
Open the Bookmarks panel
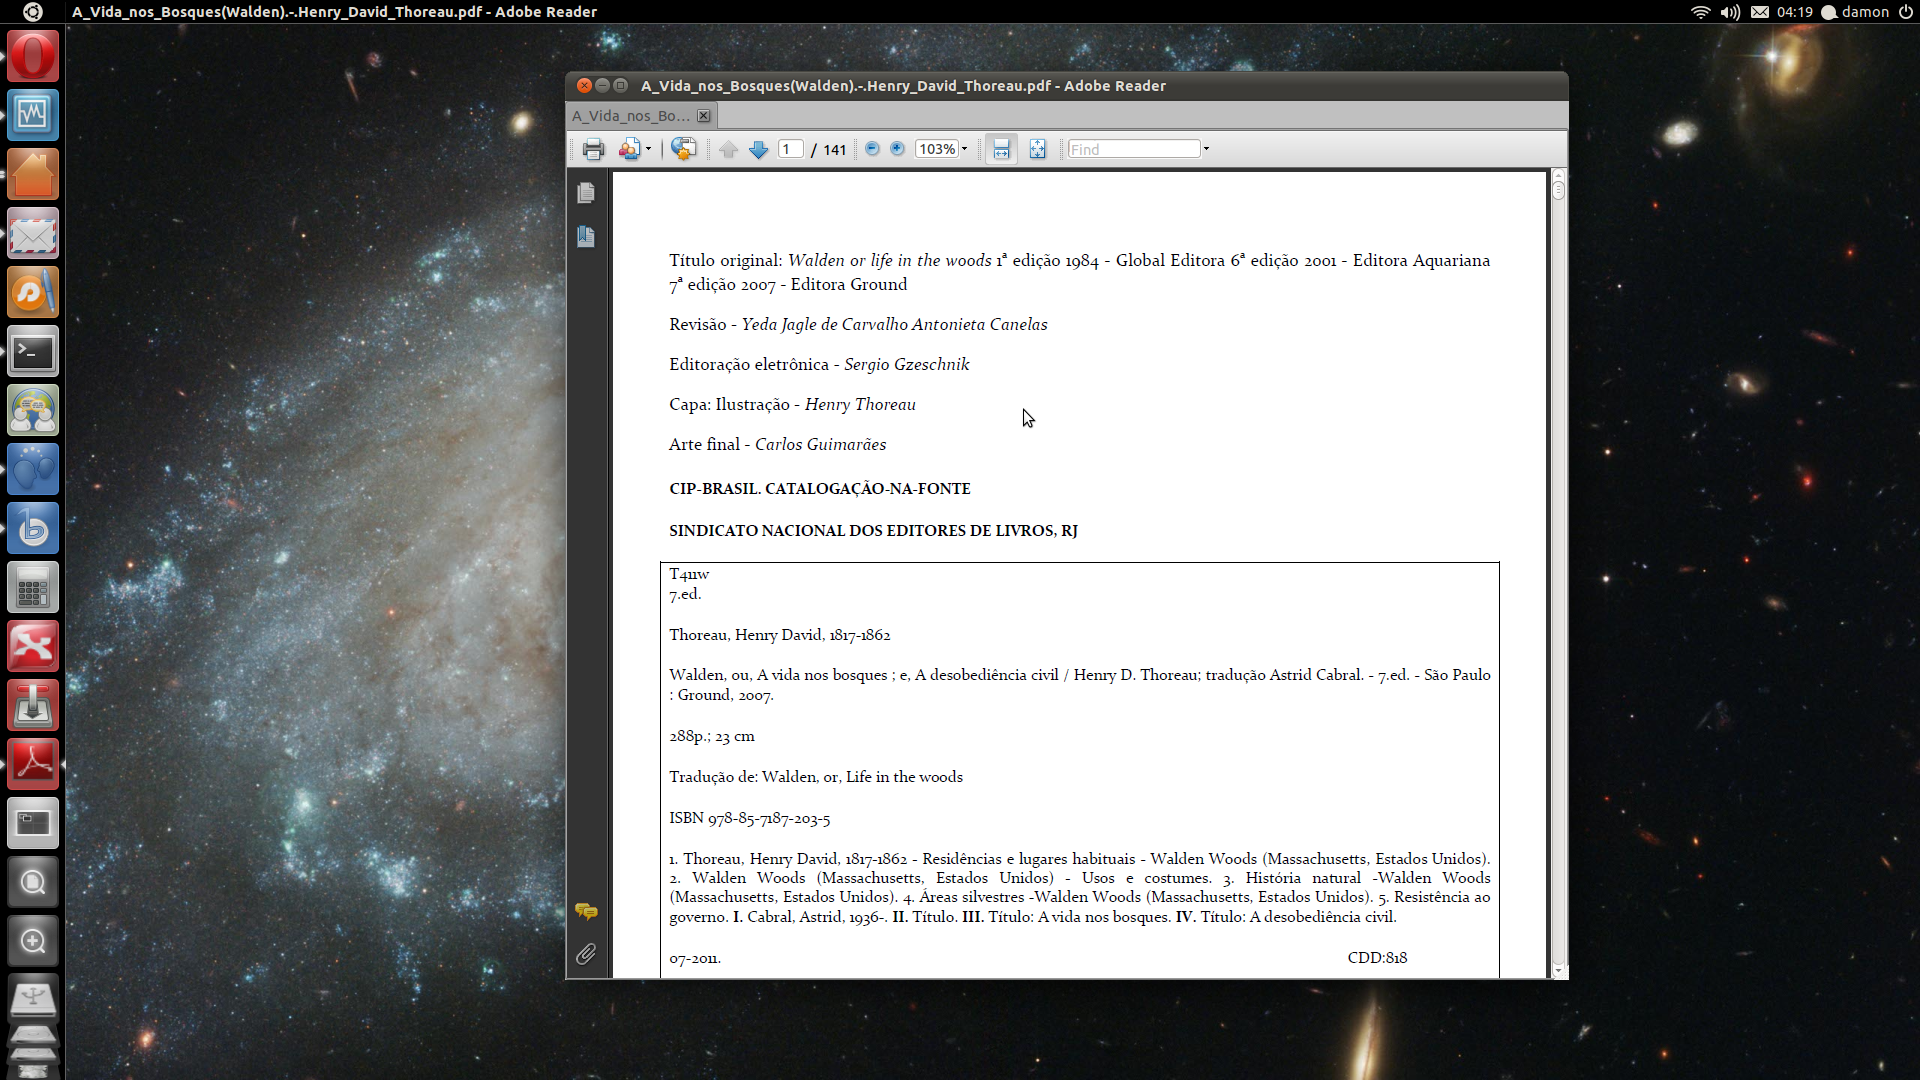[x=586, y=237]
